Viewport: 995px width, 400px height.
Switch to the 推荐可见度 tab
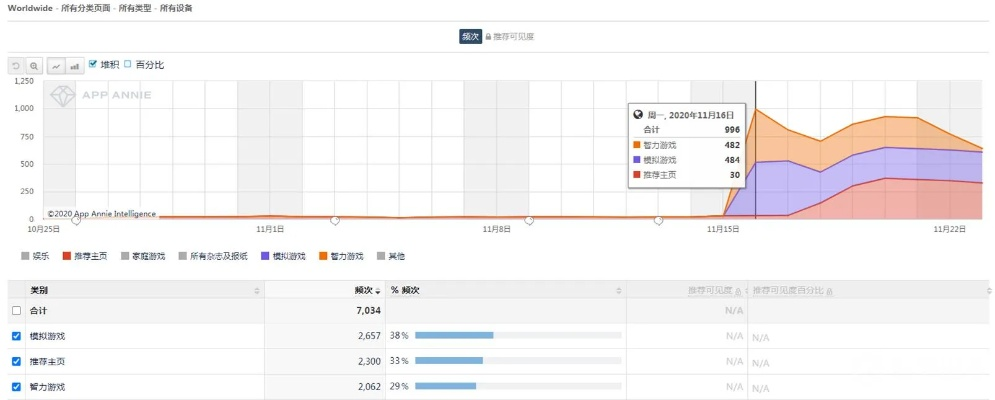(514, 37)
